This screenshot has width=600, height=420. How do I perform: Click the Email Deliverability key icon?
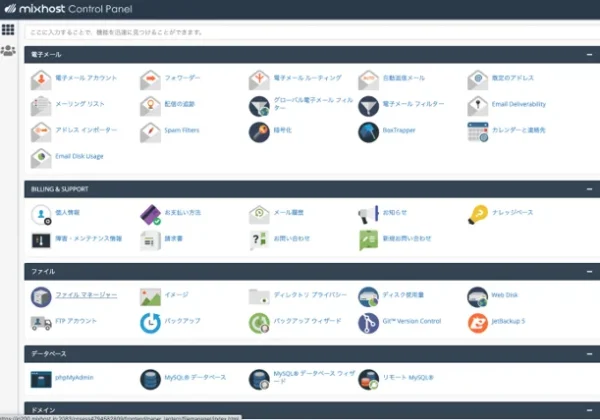point(478,106)
